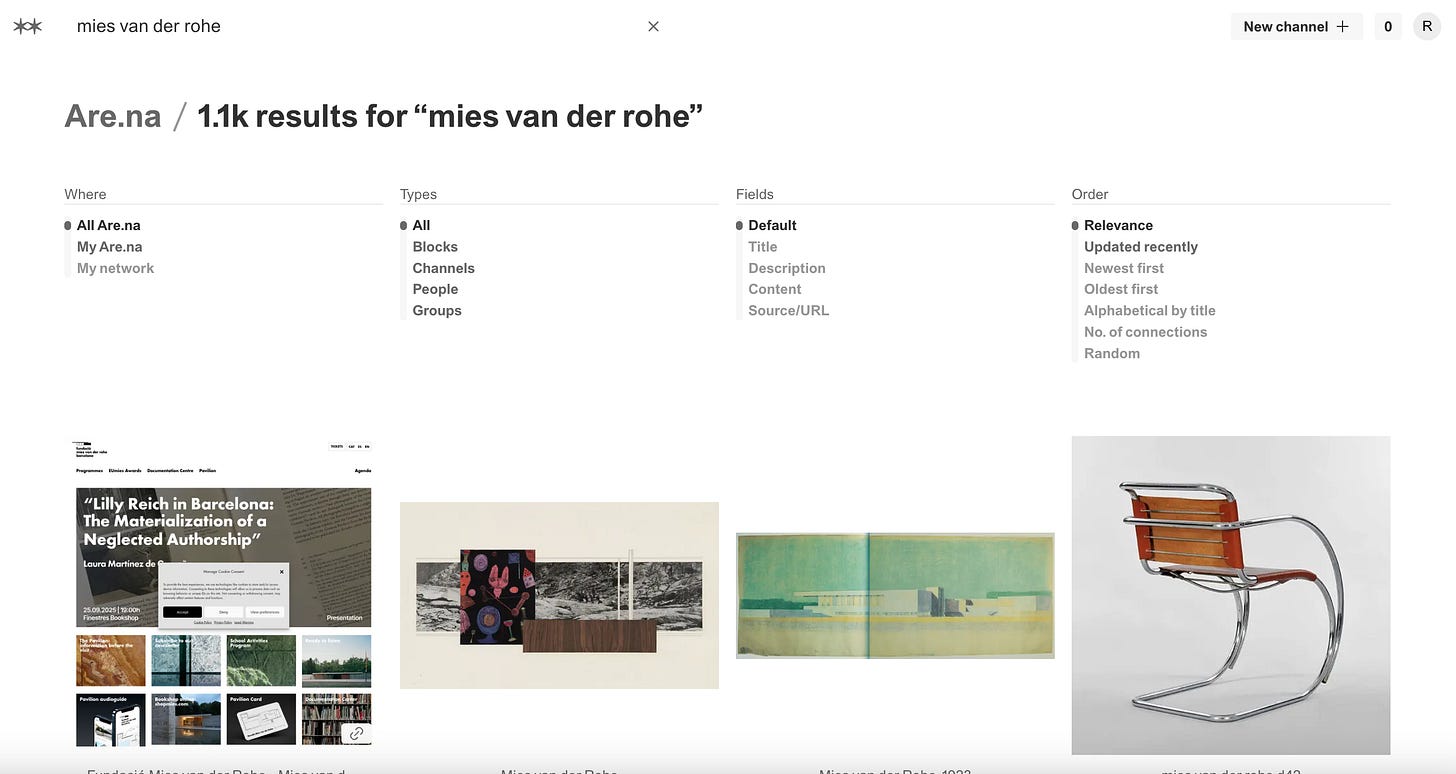The height and width of the screenshot is (774, 1456).
Task: Sort results by Oldest first
Action: click(x=1121, y=289)
